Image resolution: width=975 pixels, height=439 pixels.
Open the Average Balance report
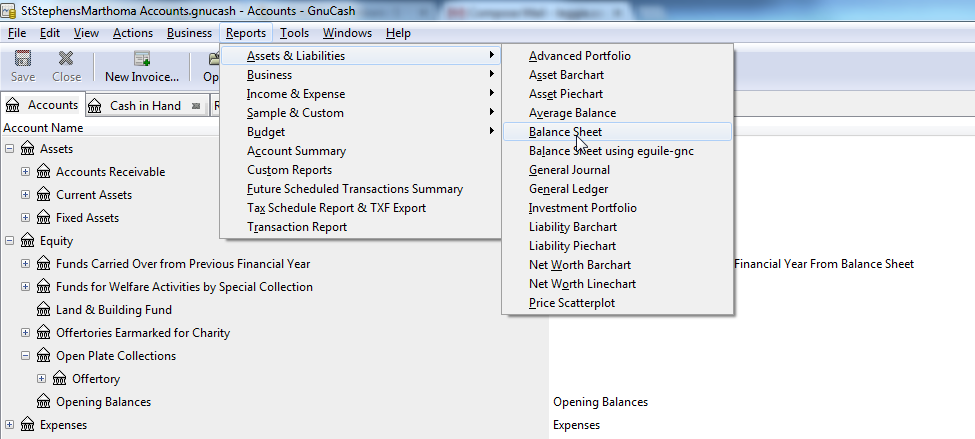point(617,113)
